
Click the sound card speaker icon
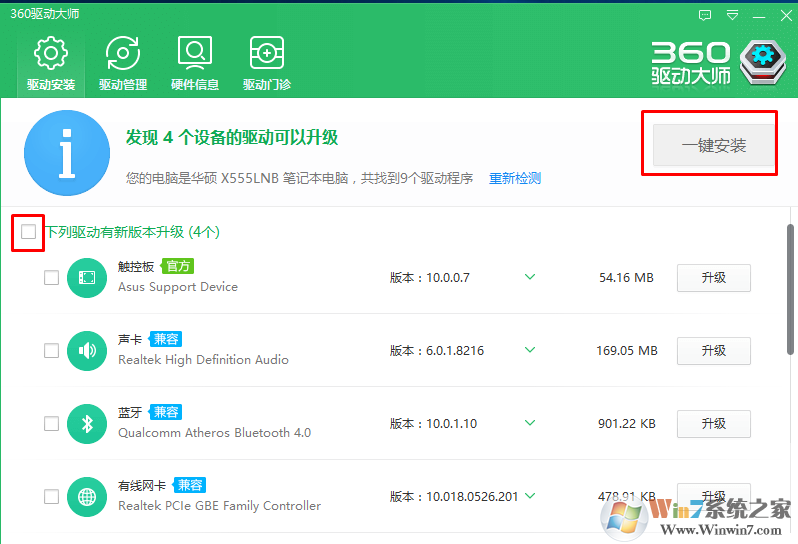(87, 351)
